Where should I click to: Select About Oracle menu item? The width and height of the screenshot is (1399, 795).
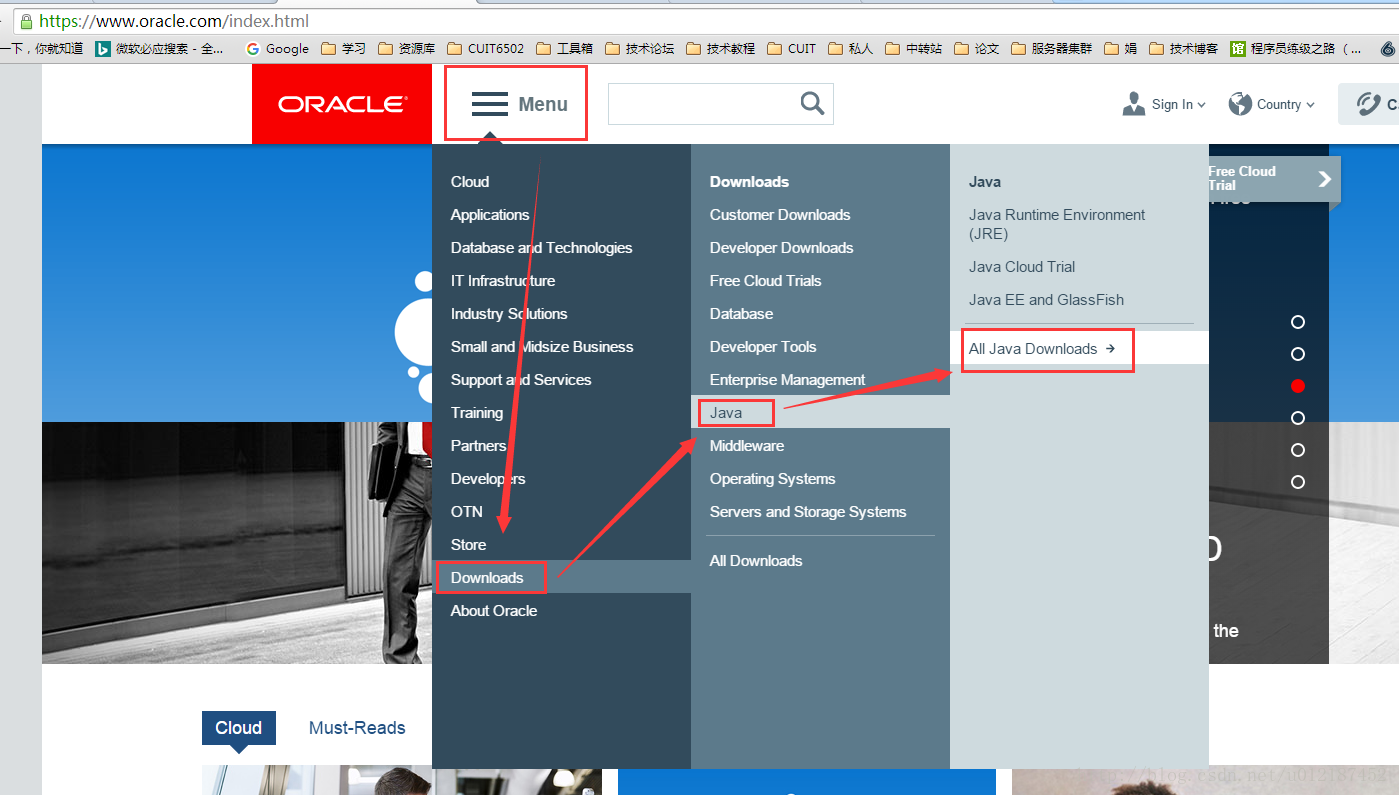click(x=494, y=611)
